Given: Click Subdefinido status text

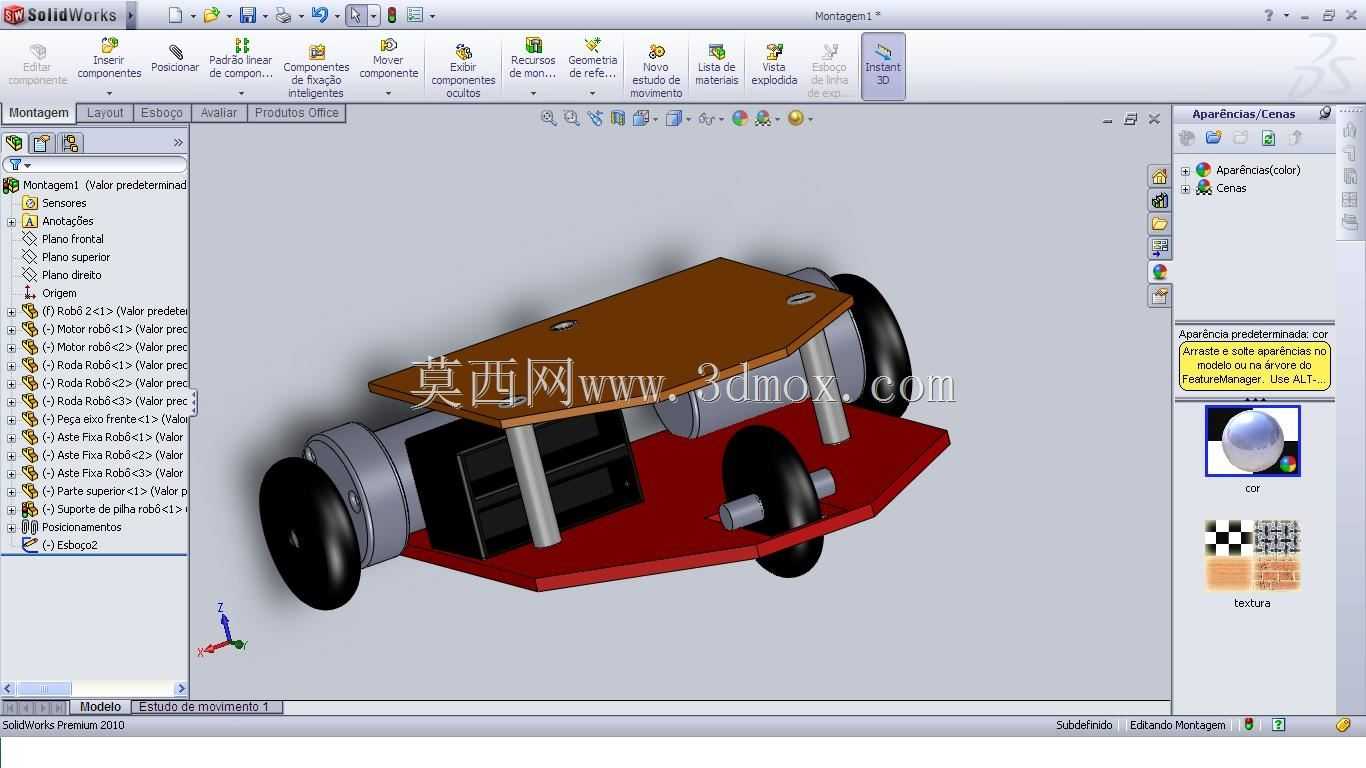Looking at the screenshot, I should 1084,725.
